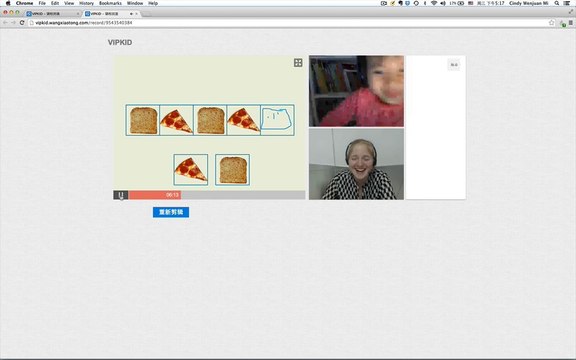Open the Chrome application menu
576x360 pixels.
tap(24, 3)
